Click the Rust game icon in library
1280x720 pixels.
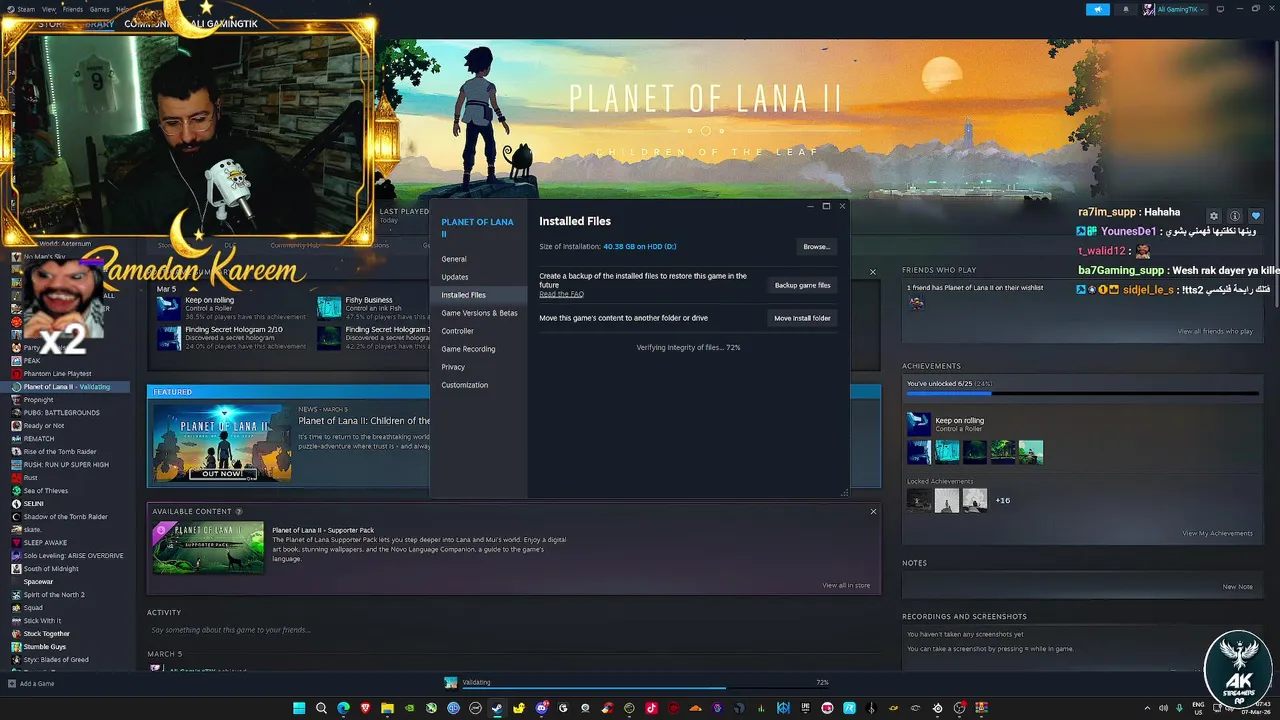(16, 478)
